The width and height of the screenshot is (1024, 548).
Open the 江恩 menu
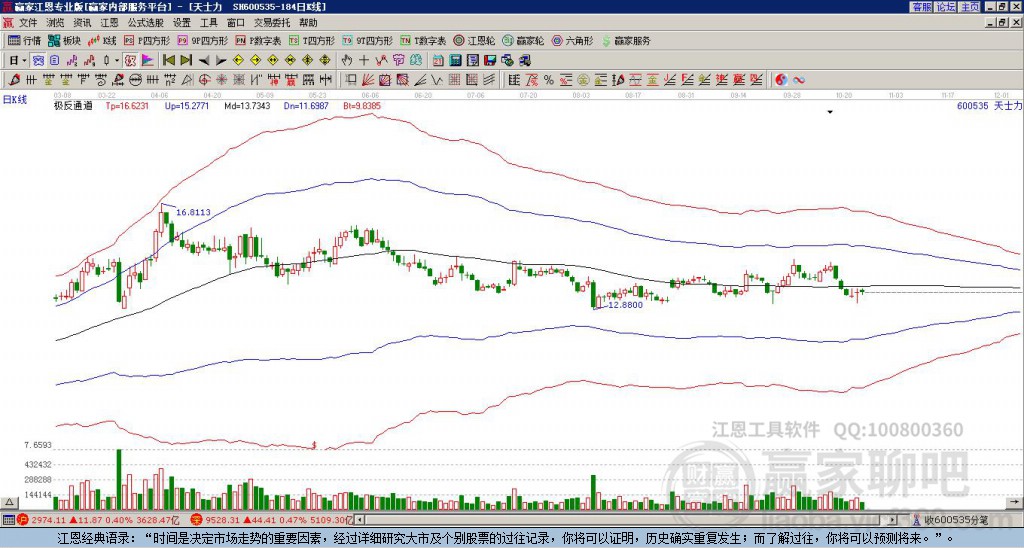110,23
